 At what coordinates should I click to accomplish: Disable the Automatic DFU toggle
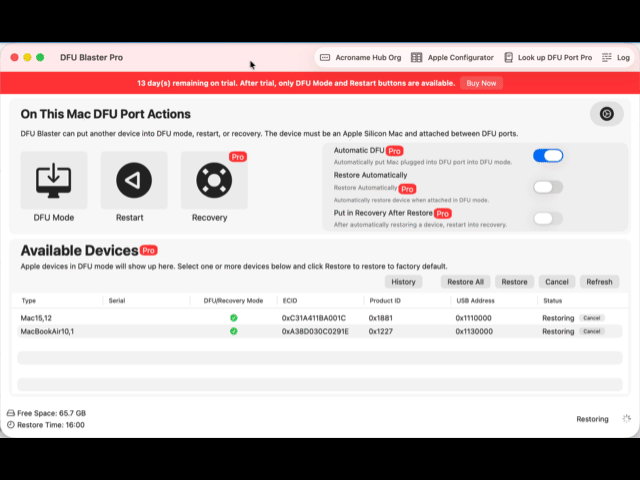pyautogui.click(x=548, y=155)
